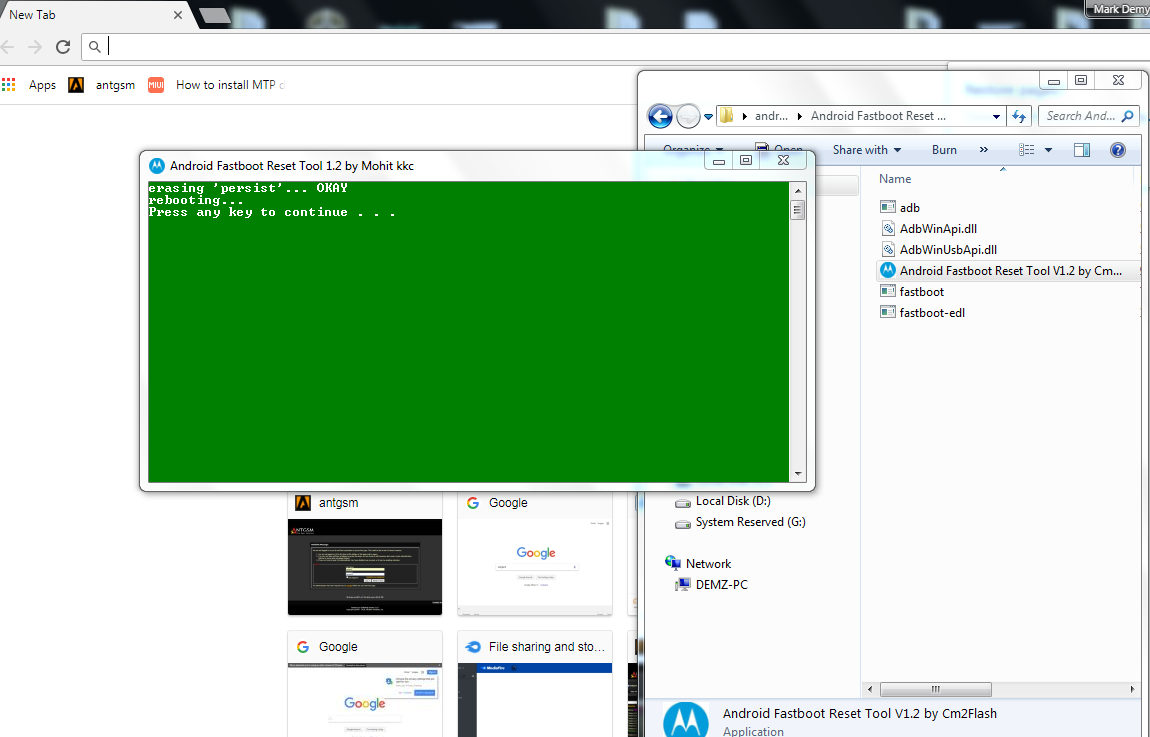
Task: Click console window scroll up arrow
Action: pos(798,191)
